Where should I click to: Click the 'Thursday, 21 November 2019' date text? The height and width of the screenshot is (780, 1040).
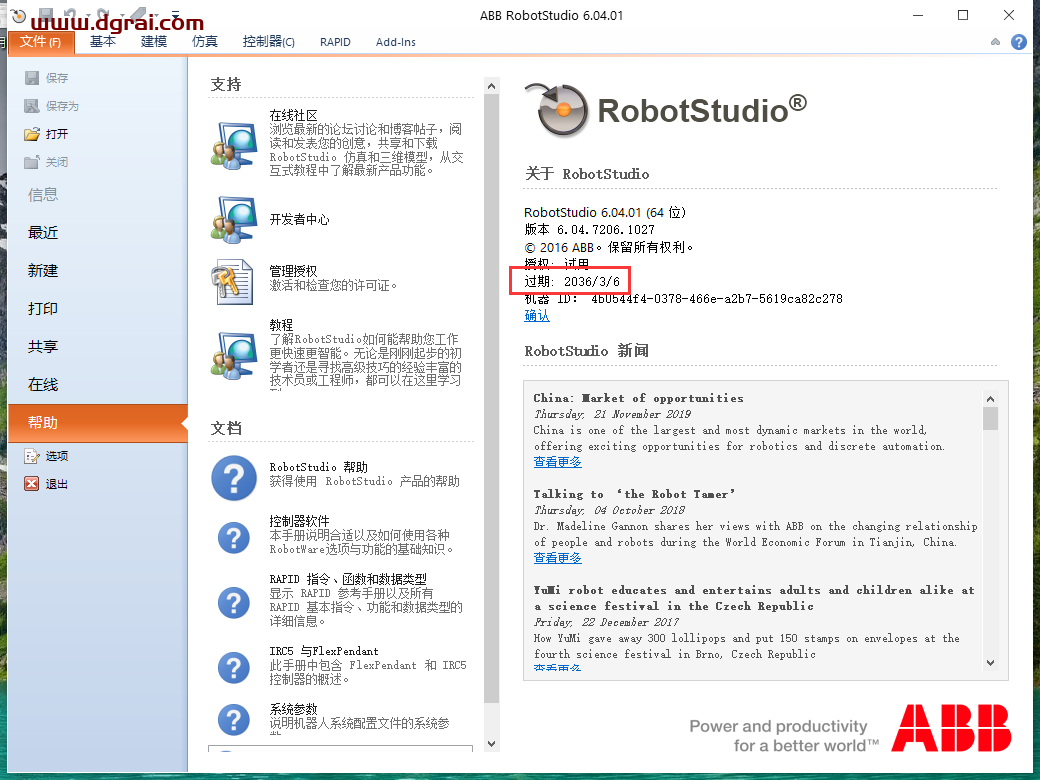[612, 415]
